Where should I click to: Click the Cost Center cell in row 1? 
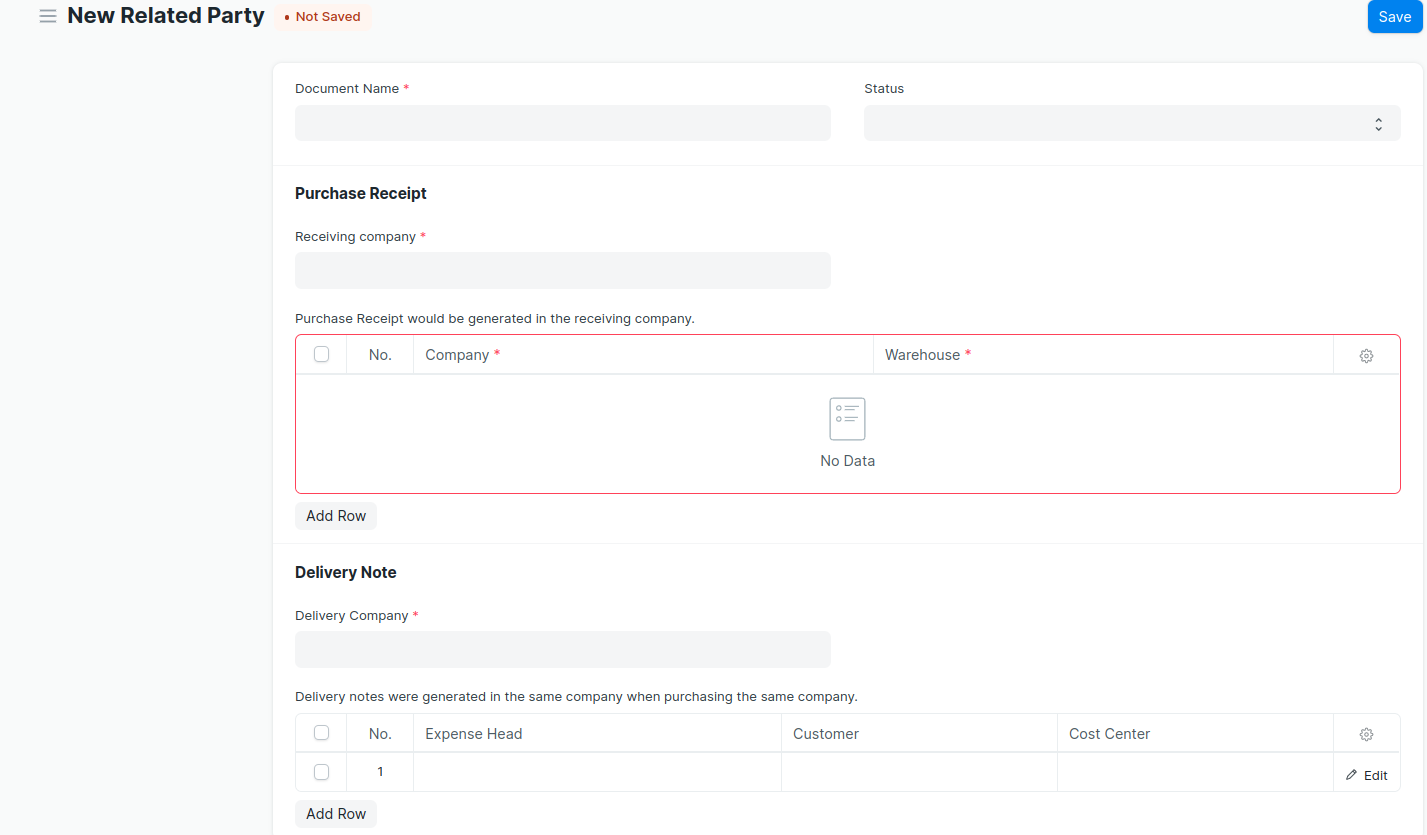[1195, 772]
